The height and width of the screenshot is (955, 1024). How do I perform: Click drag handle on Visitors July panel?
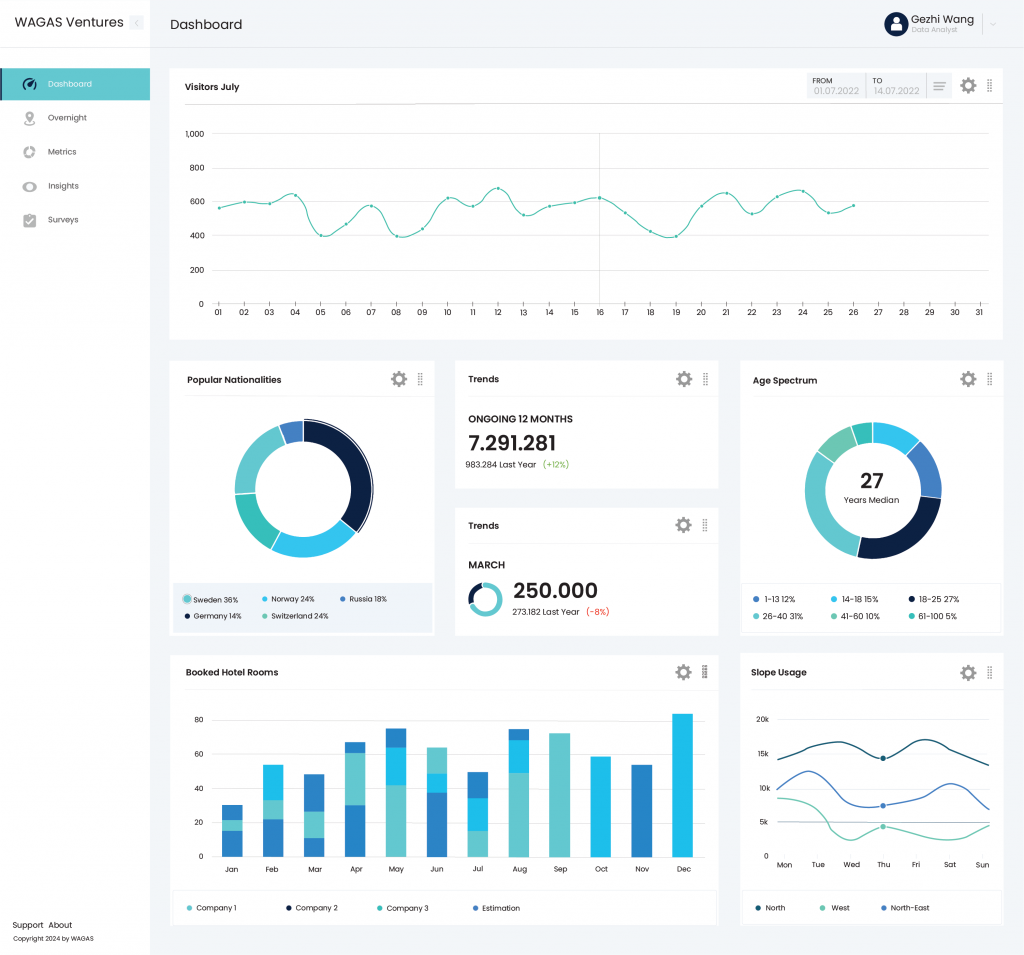pyautogui.click(x=990, y=86)
